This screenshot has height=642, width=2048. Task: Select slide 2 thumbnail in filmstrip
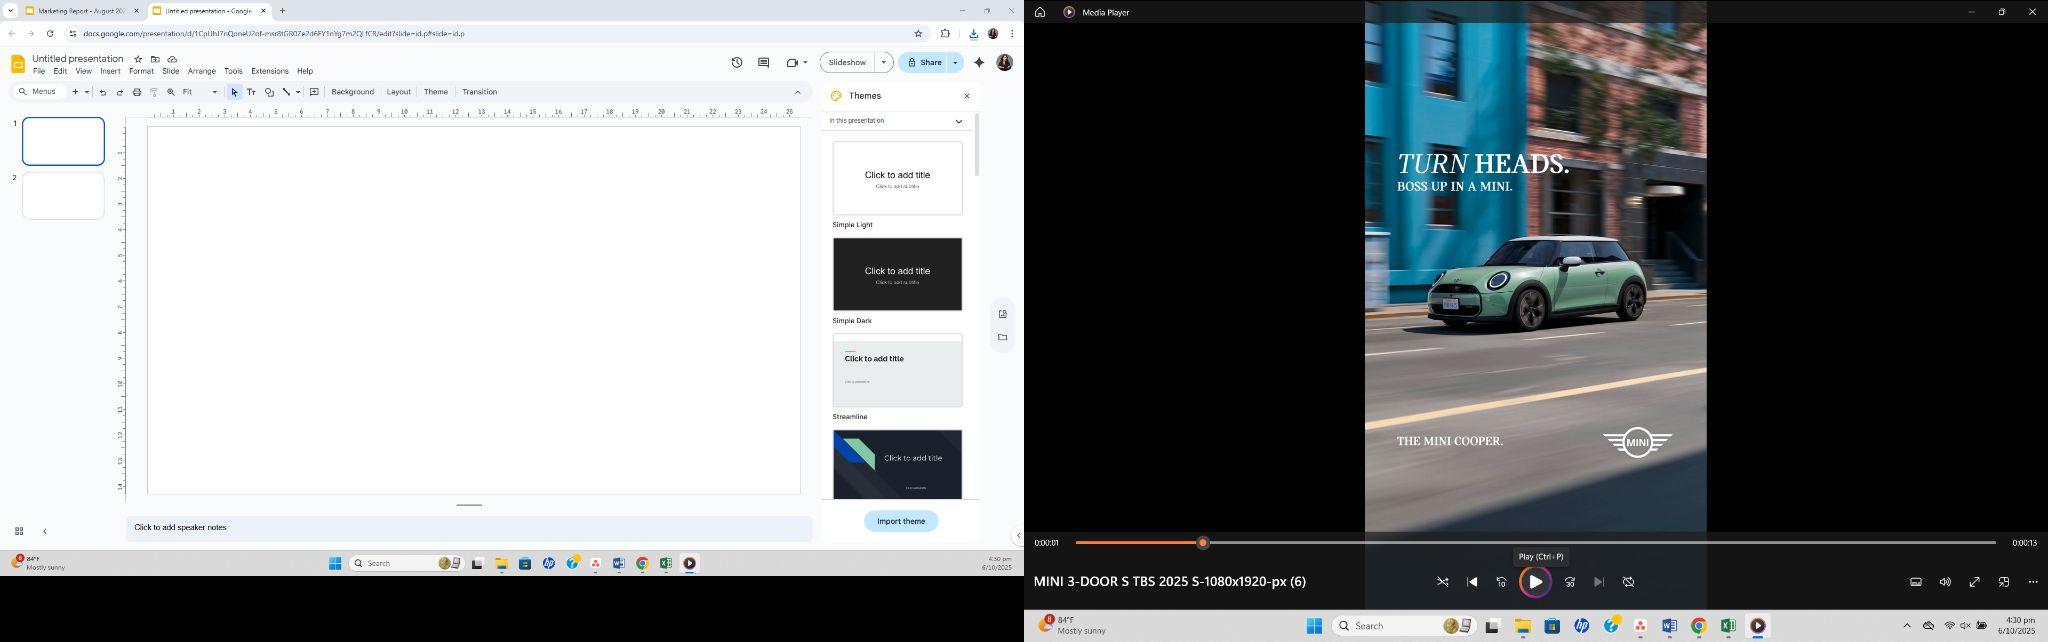63,196
